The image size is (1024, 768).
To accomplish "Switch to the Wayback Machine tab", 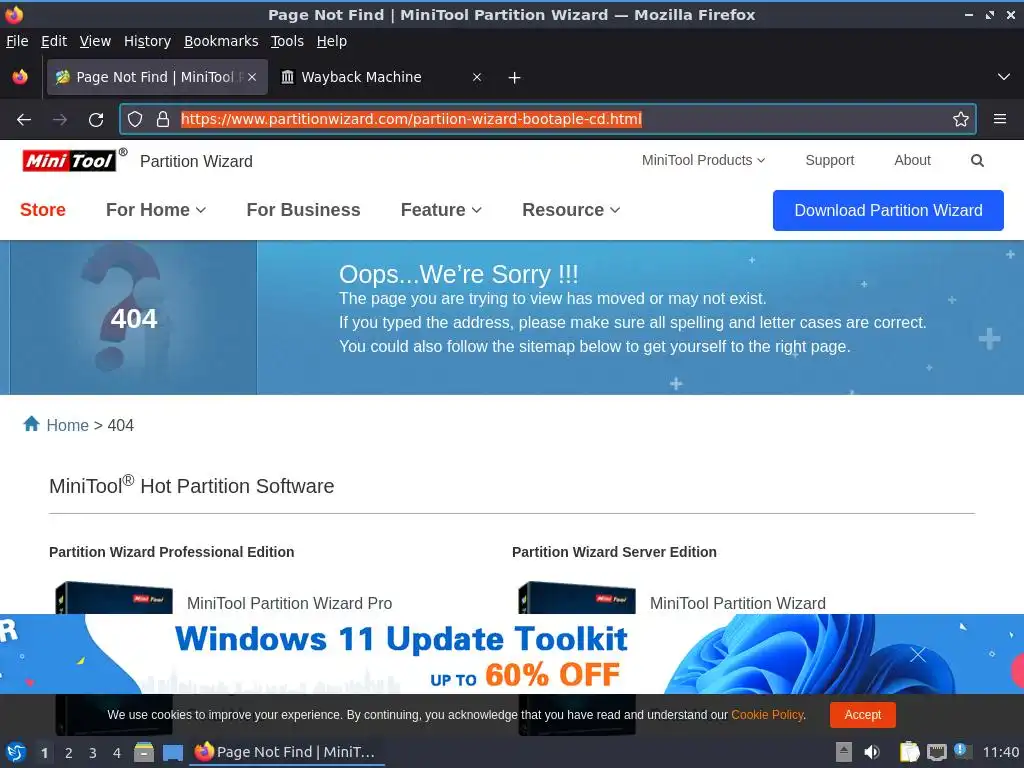I will 381,77.
